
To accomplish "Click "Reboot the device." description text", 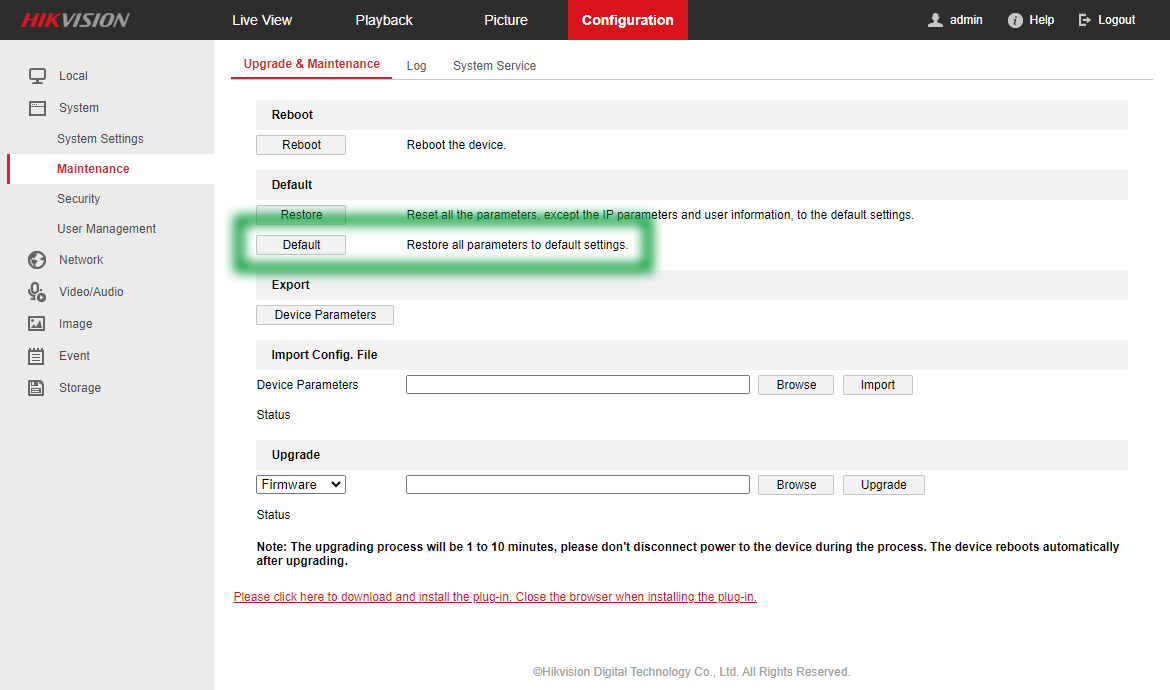I will pos(456,145).
